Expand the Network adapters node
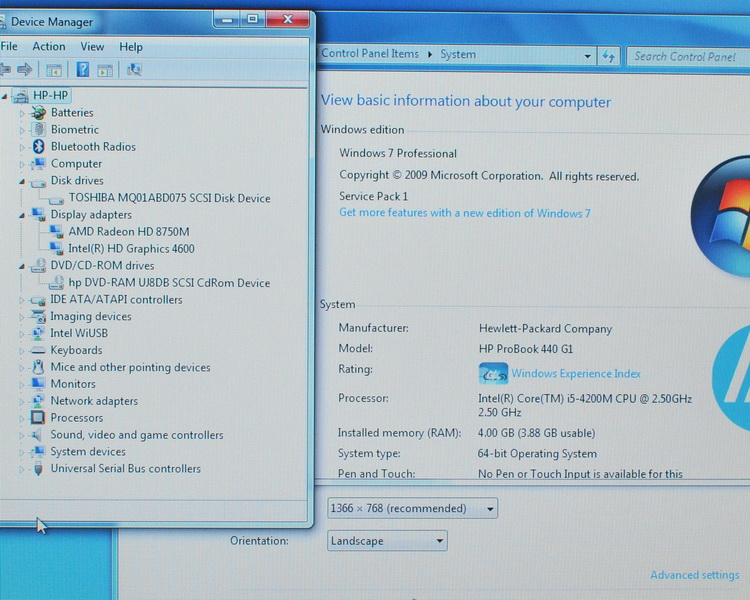 [x=22, y=402]
